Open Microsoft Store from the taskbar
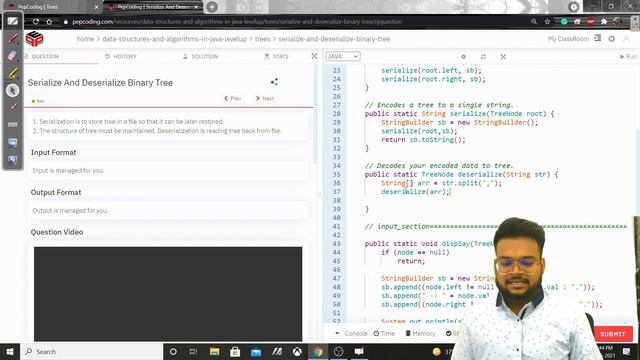The width and height of the screenshot is (640, 360). [235, 351]
